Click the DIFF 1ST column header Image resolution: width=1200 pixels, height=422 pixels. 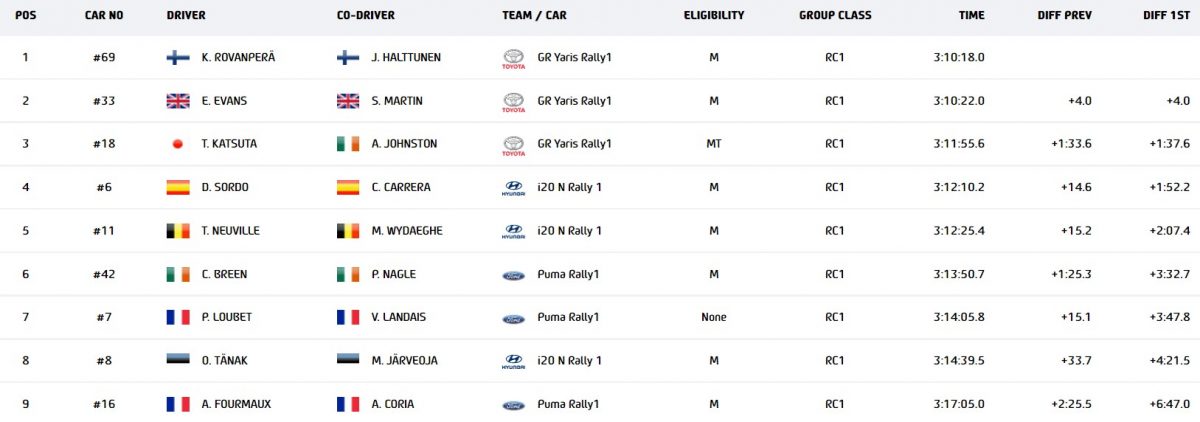pyautogui.click(x=1166, y=15)
